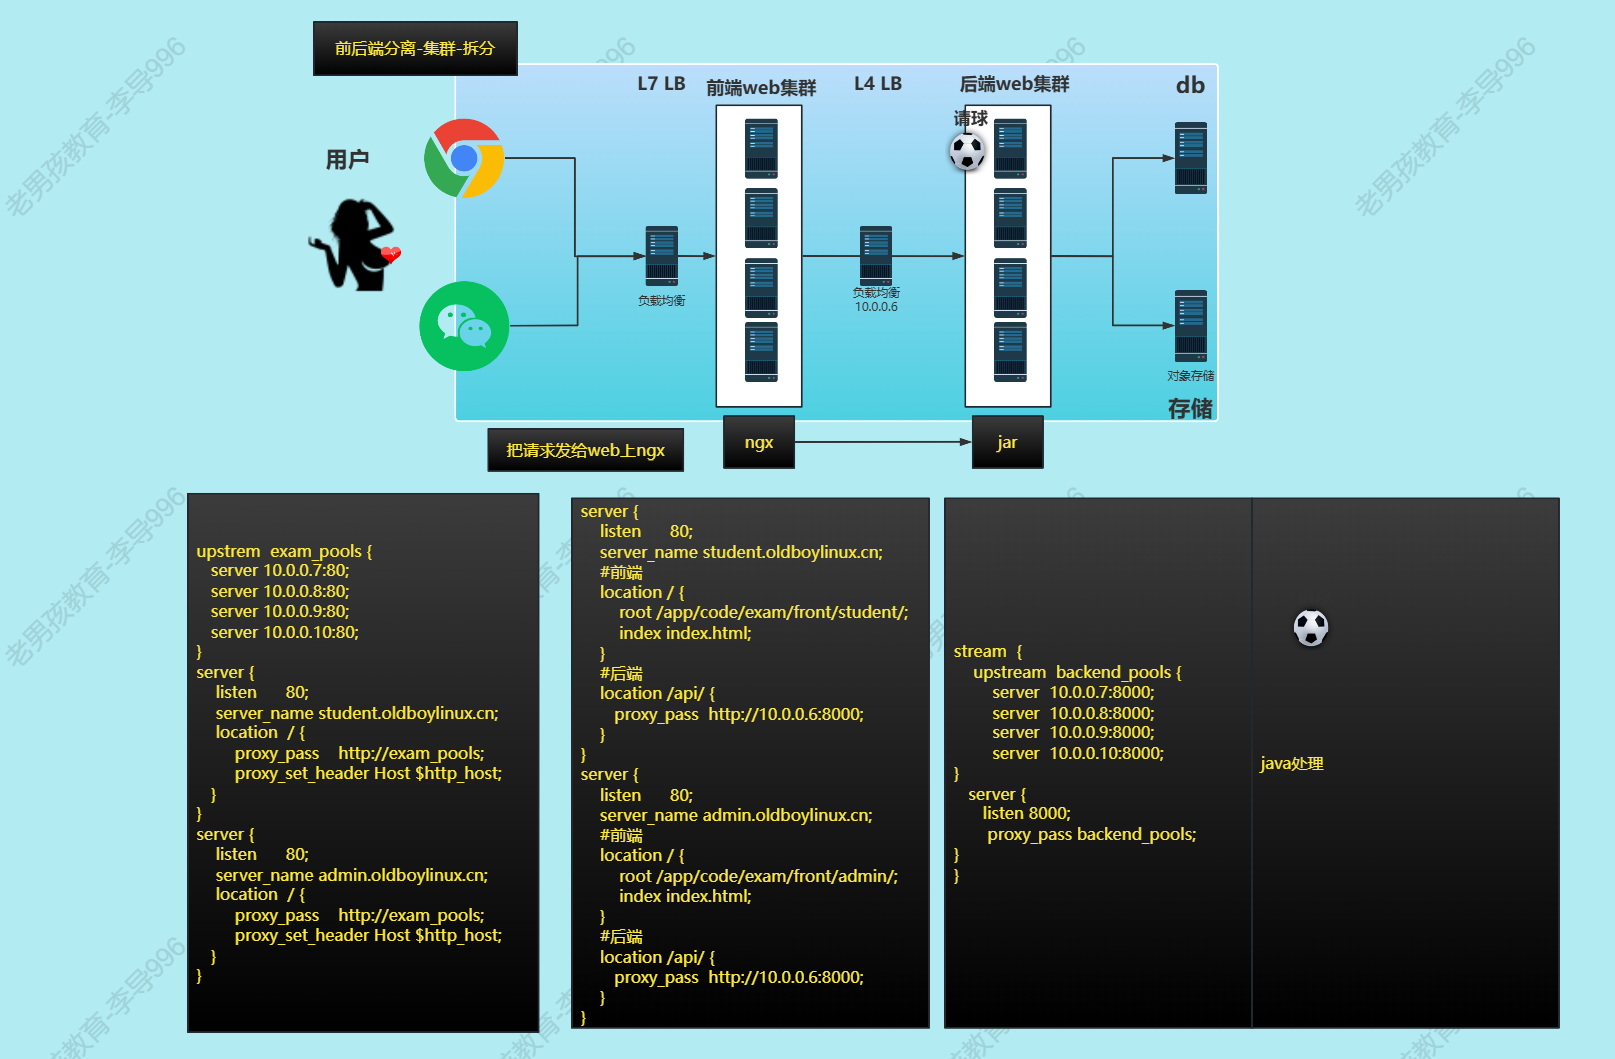The width and height of the screenshot is (1615, 1059).
Task: Click the java处理 text label
Action: coord(1291,764)
